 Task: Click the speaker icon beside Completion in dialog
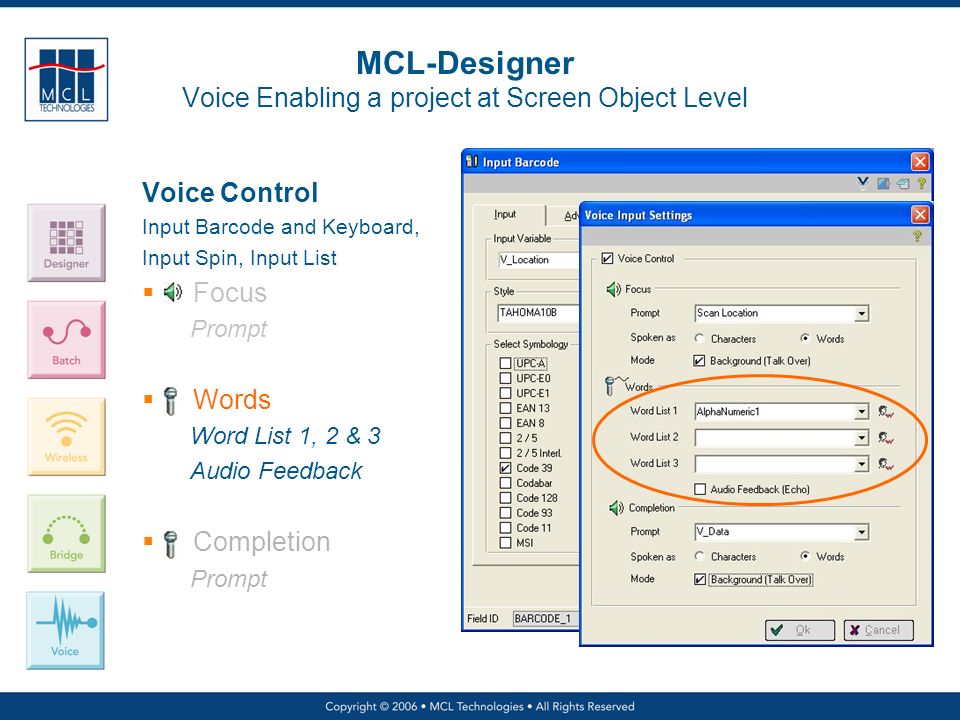pos(616,508)
